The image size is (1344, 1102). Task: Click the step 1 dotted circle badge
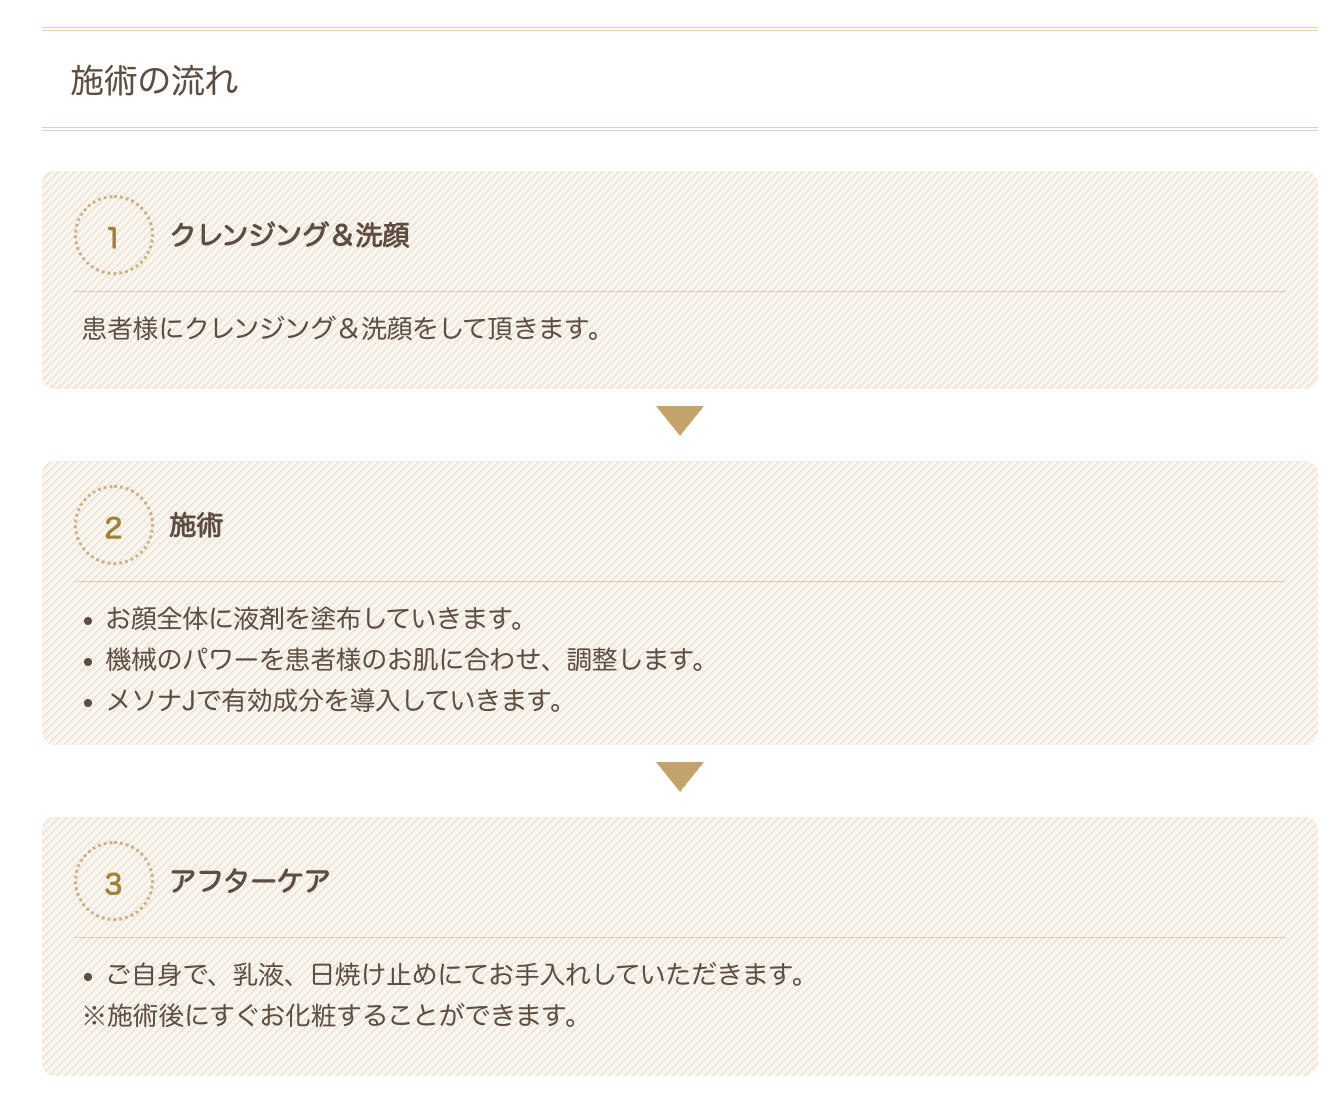click(x=114, y=235)
